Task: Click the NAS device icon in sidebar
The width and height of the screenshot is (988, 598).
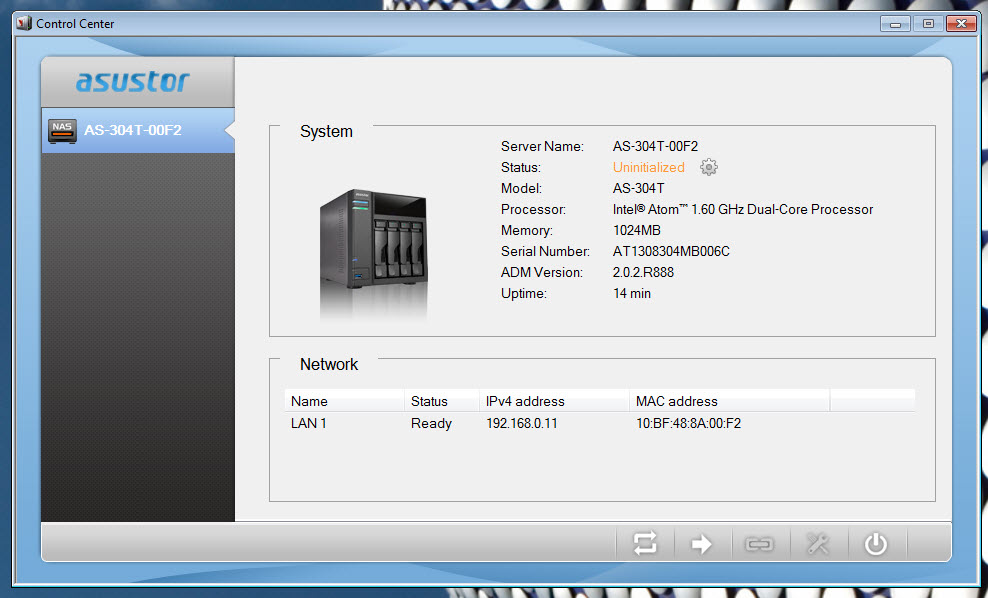Action: 62,130
